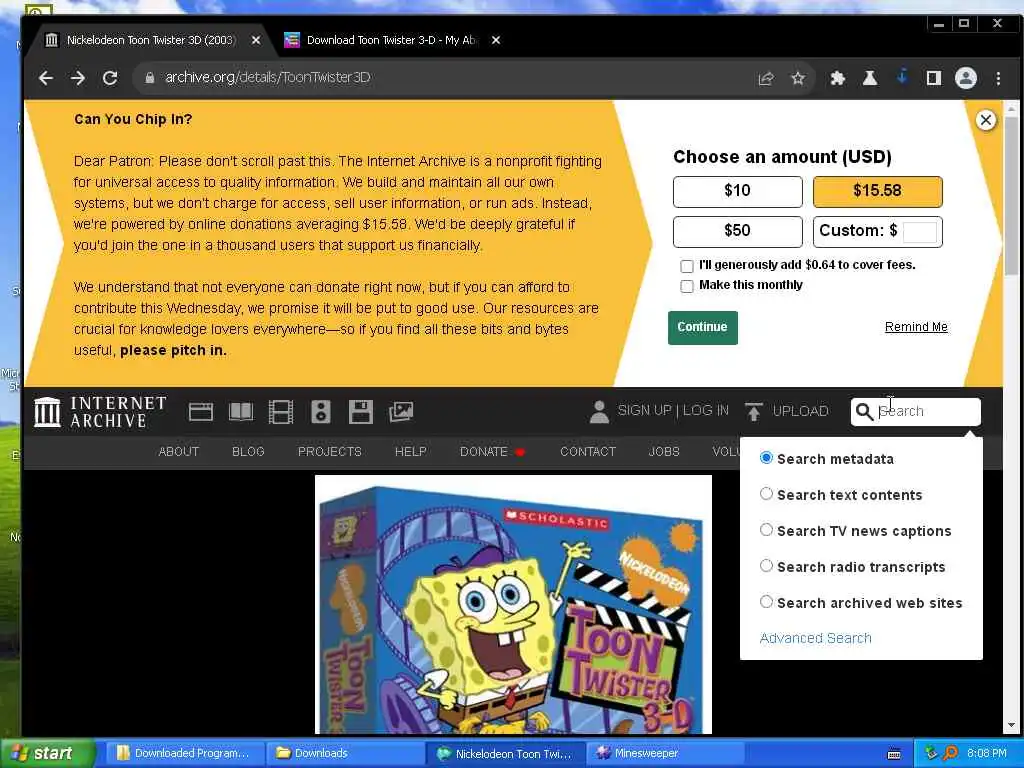The height and width of the screenshot is (768, 1024).
Task: Choose Search radio transcripts
Action: (x=766, y=566)
